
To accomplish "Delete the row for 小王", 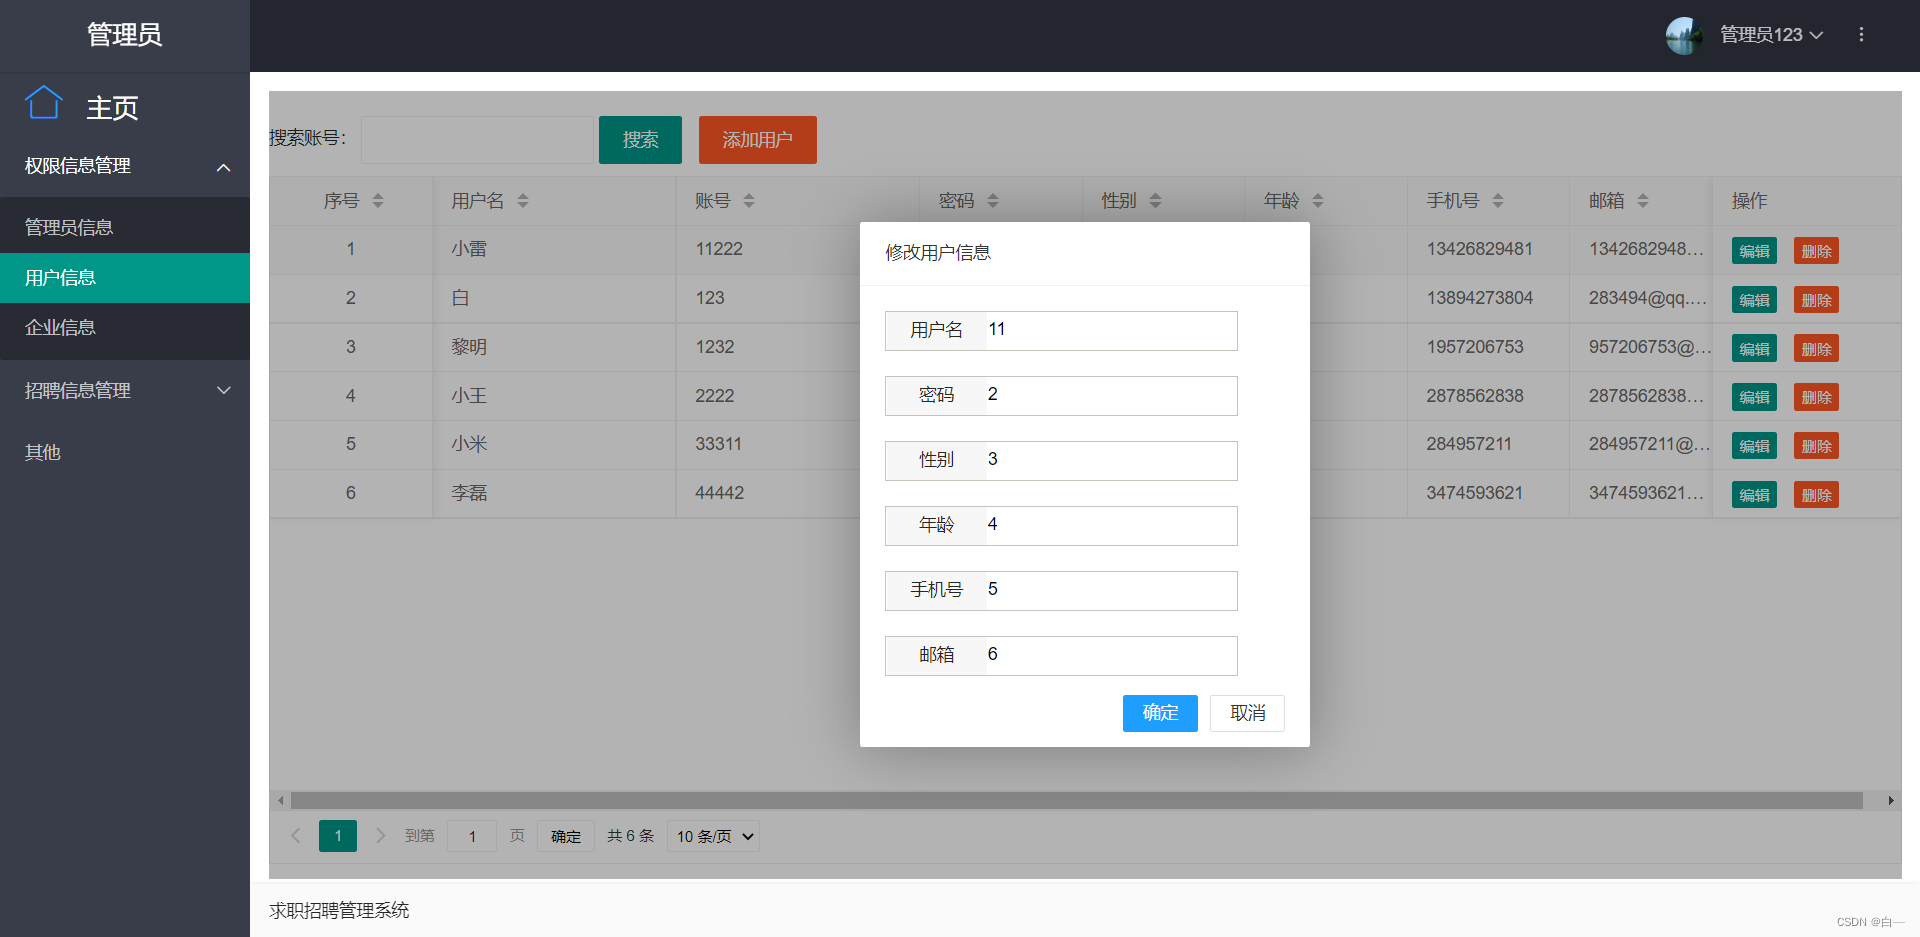I will [x=1816, y=397].
